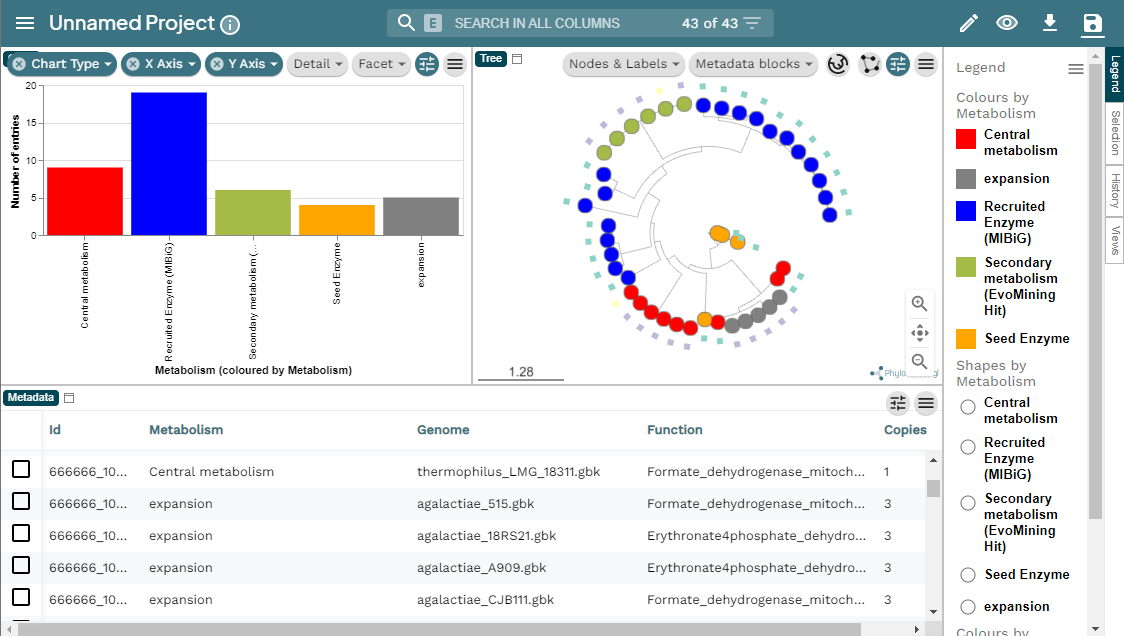The height and width of the screenshot is (636, 1124).
Task: Select the Seed Enzyme shape radio button
Action: (967, 574)
